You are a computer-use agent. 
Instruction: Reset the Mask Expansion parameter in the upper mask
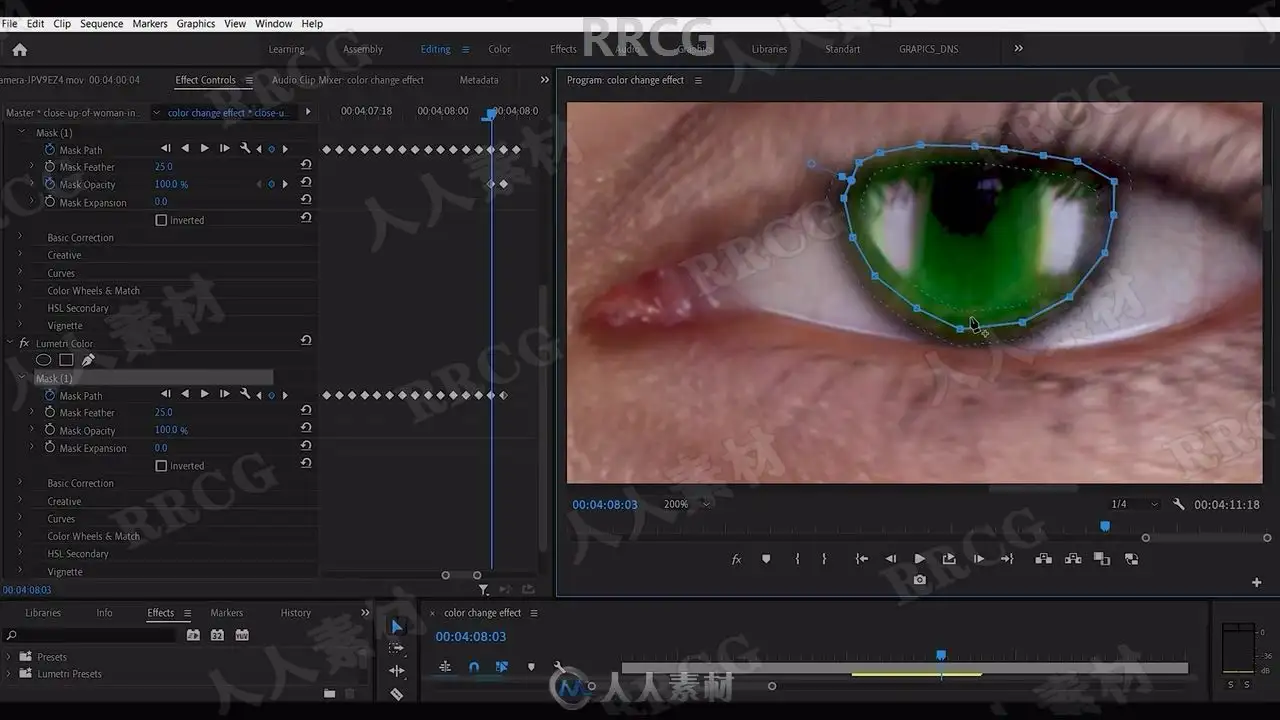306,201
